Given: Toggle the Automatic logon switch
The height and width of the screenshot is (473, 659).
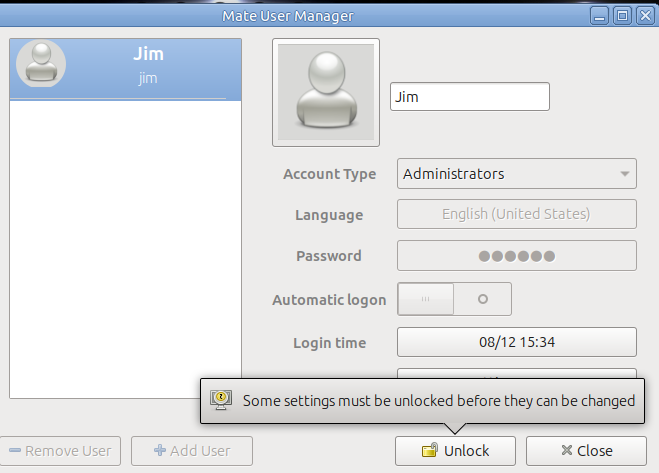Looking at the screenshot, I should (x=454, y=299).
